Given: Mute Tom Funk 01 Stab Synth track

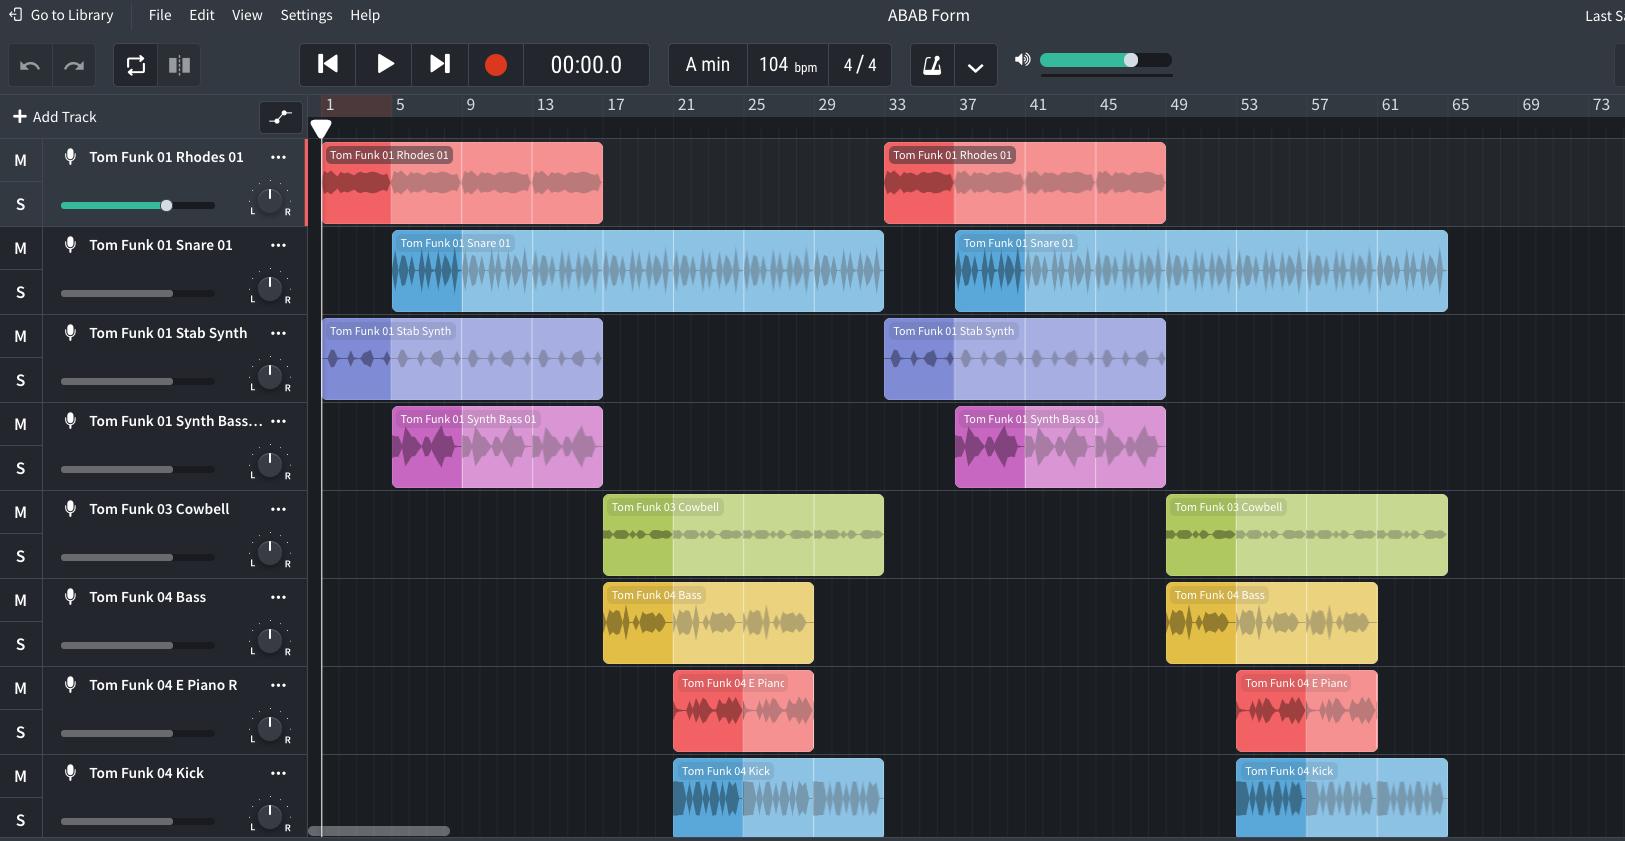Looking at the screenshot, I should pos(20,336).
